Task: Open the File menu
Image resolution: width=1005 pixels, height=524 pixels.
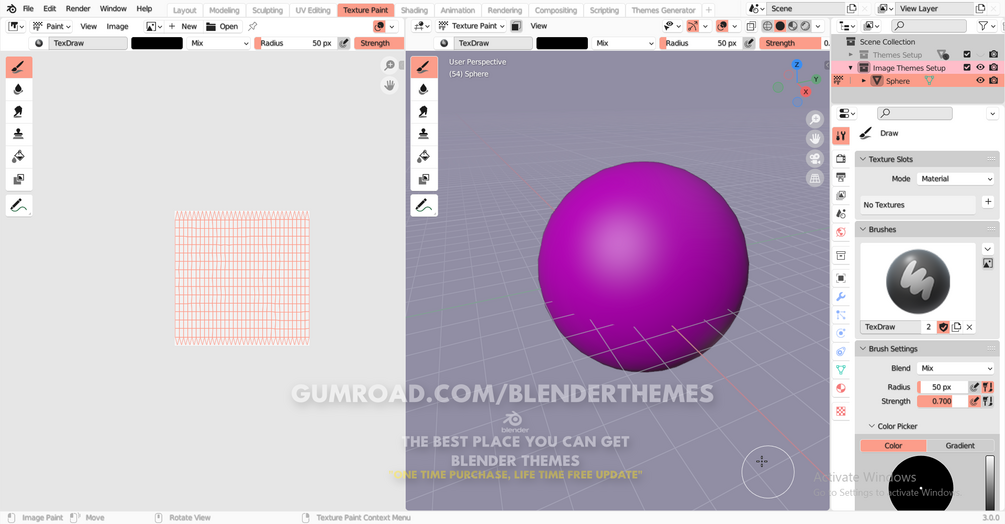Action: 28,9
